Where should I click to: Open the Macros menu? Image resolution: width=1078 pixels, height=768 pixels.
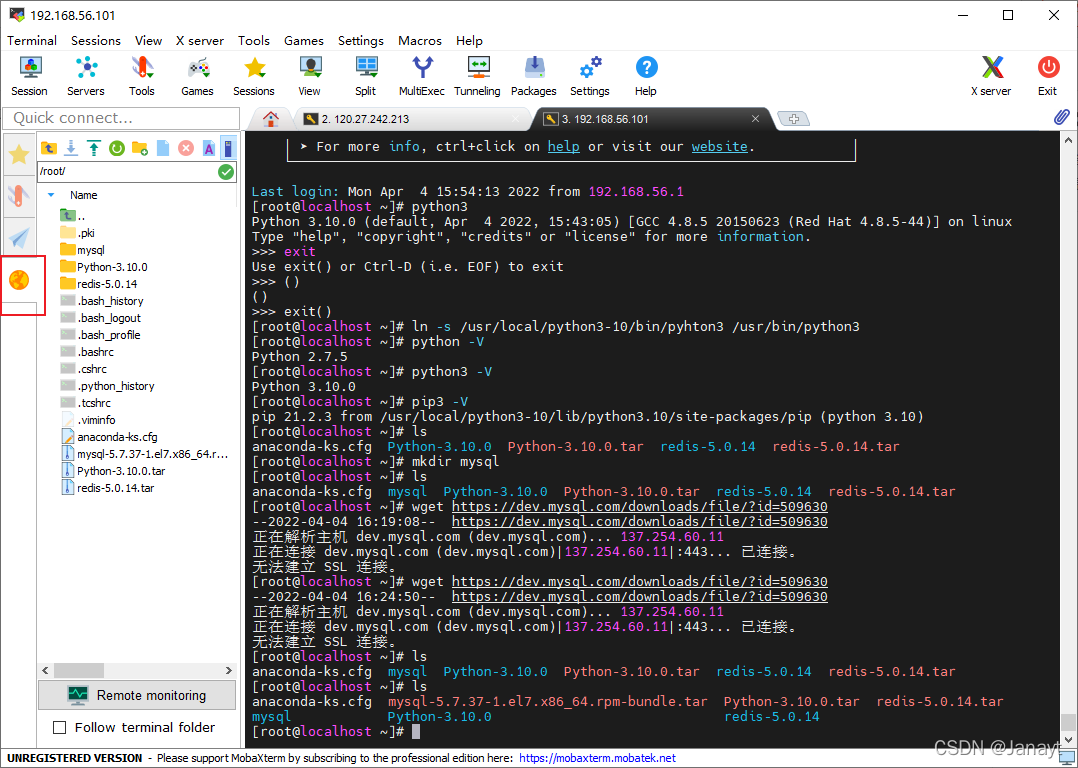coord(420,41)
